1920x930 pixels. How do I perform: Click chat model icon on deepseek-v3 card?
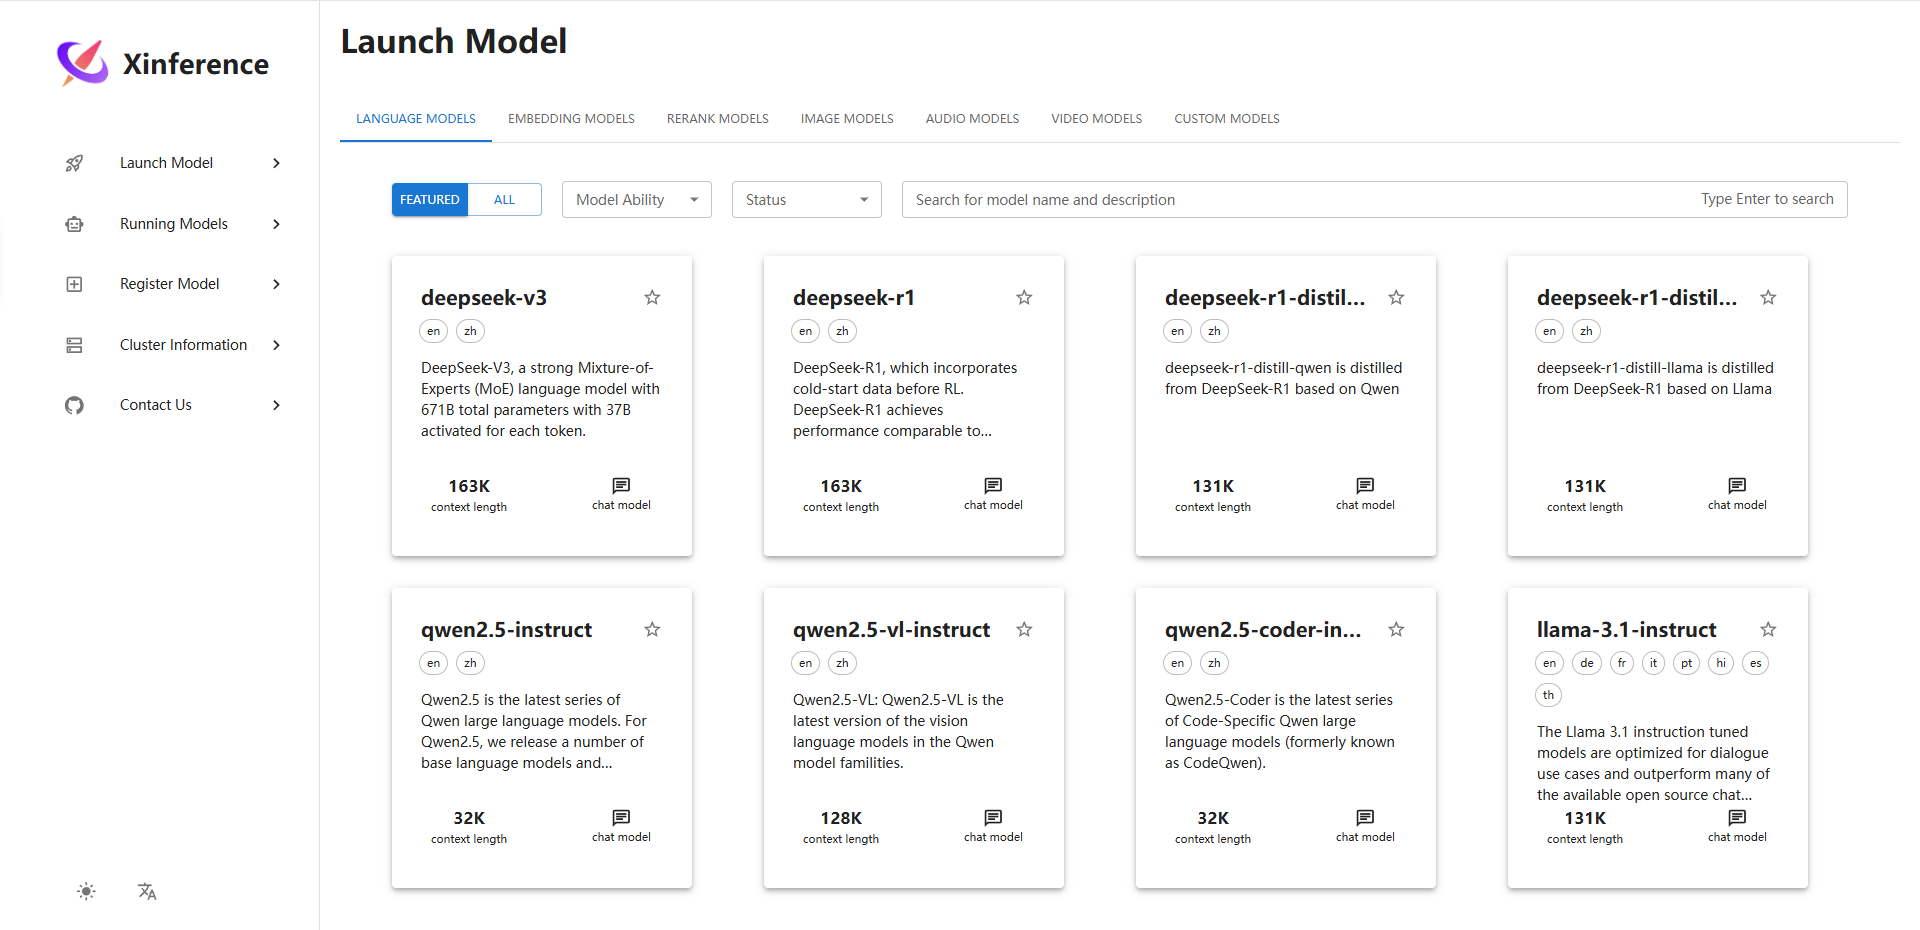[x=621, y=485]
